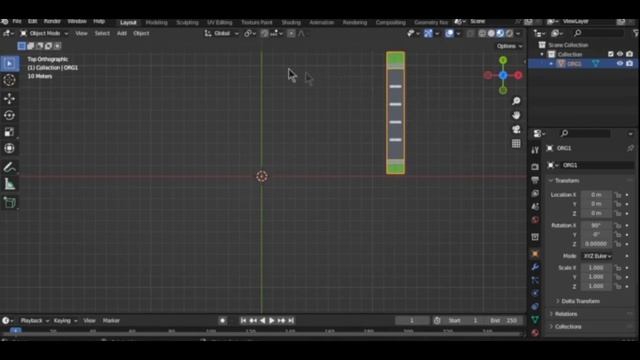
Task: Open the viewport Add menu
Action: pyautogui.click(x=122, y=33)
